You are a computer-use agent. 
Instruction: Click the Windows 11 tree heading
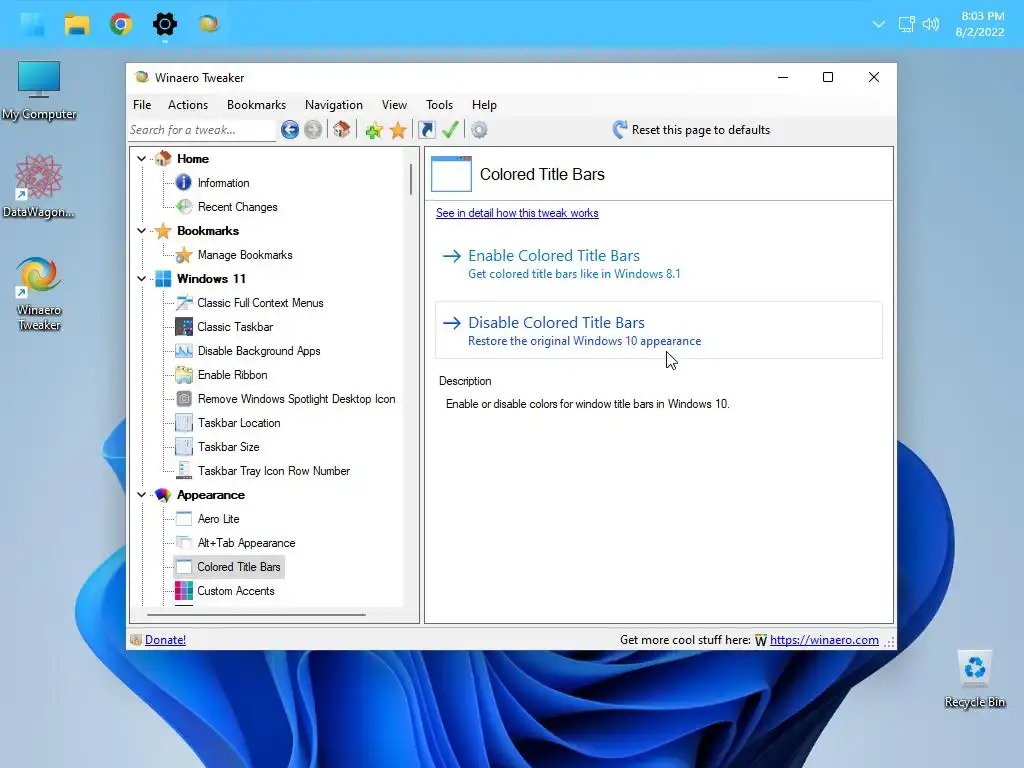212,279
